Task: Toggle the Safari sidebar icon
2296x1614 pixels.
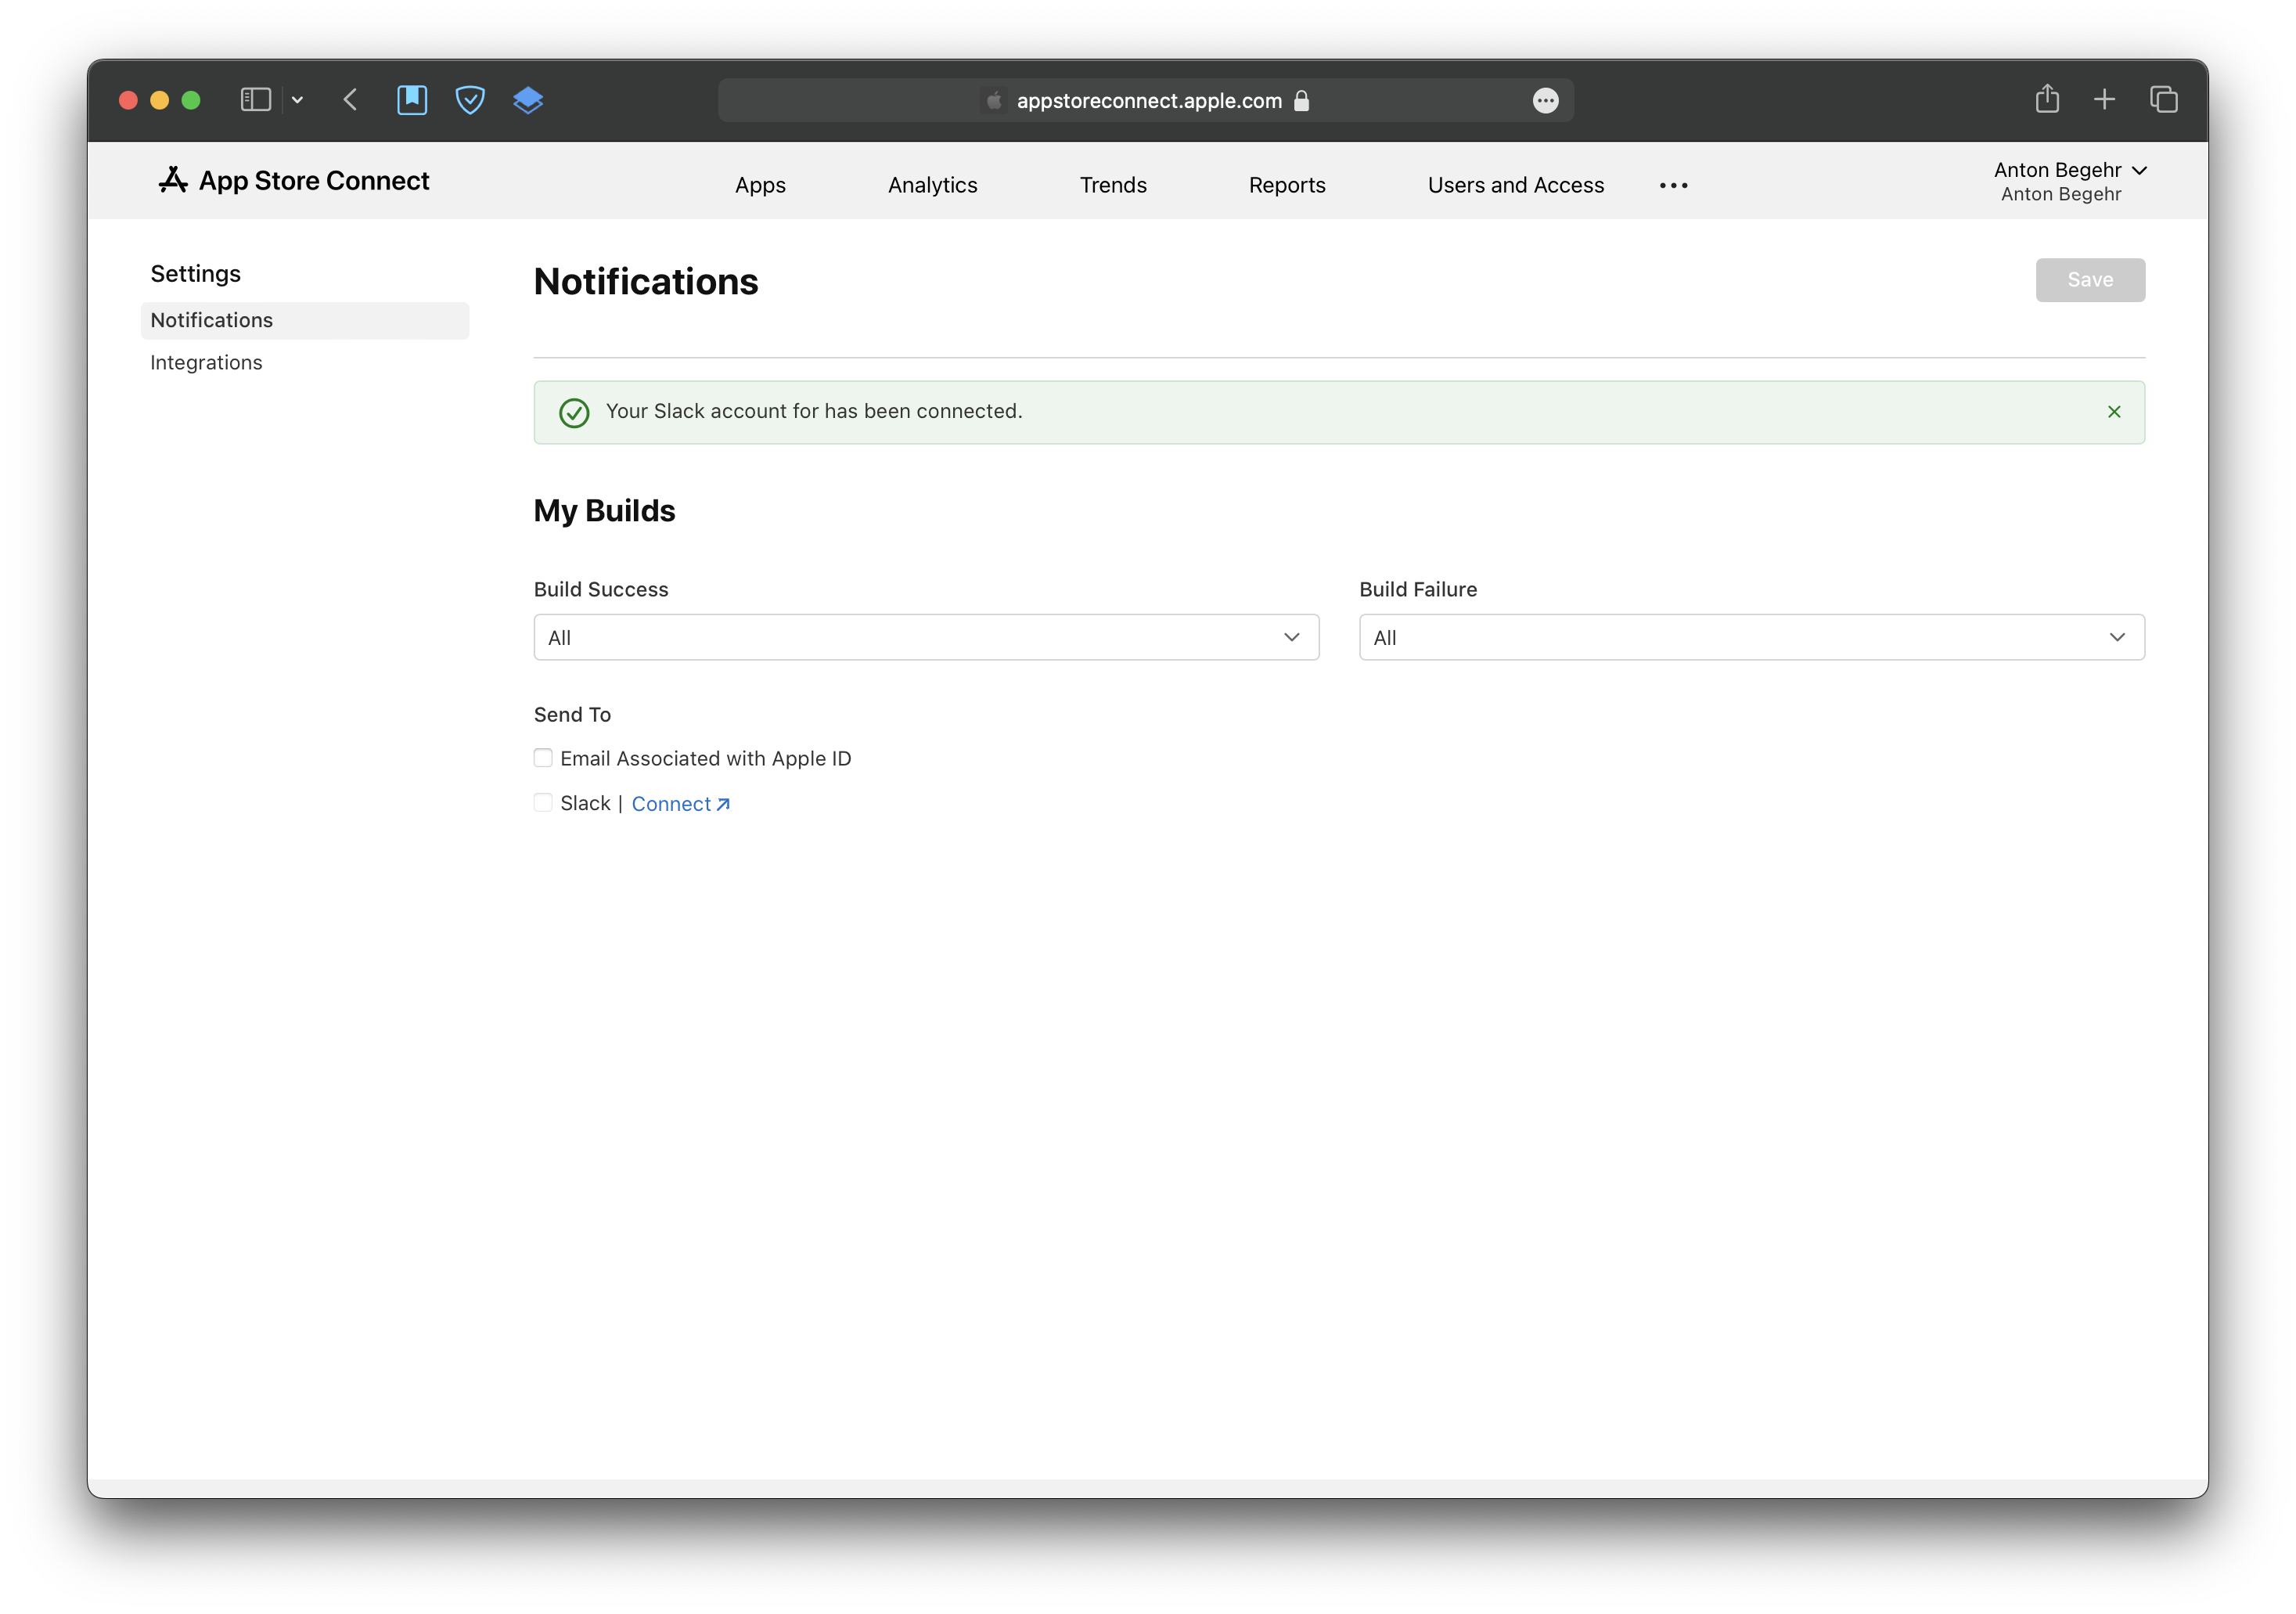Action: (256, 100)
